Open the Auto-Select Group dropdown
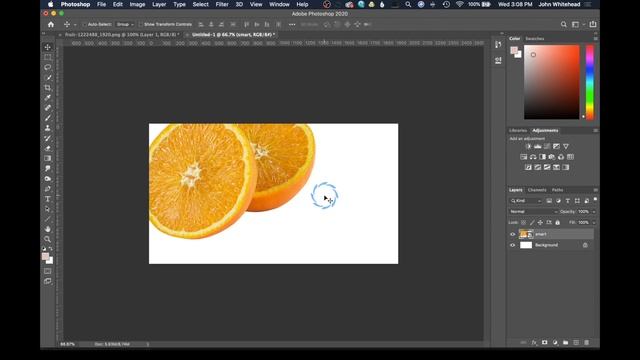This screenshot has height=360, width=640. point(125,24)
